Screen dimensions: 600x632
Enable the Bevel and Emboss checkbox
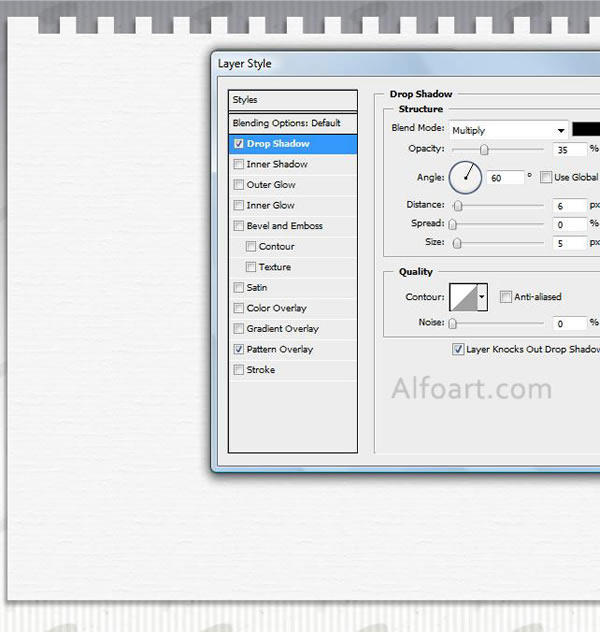239,226
